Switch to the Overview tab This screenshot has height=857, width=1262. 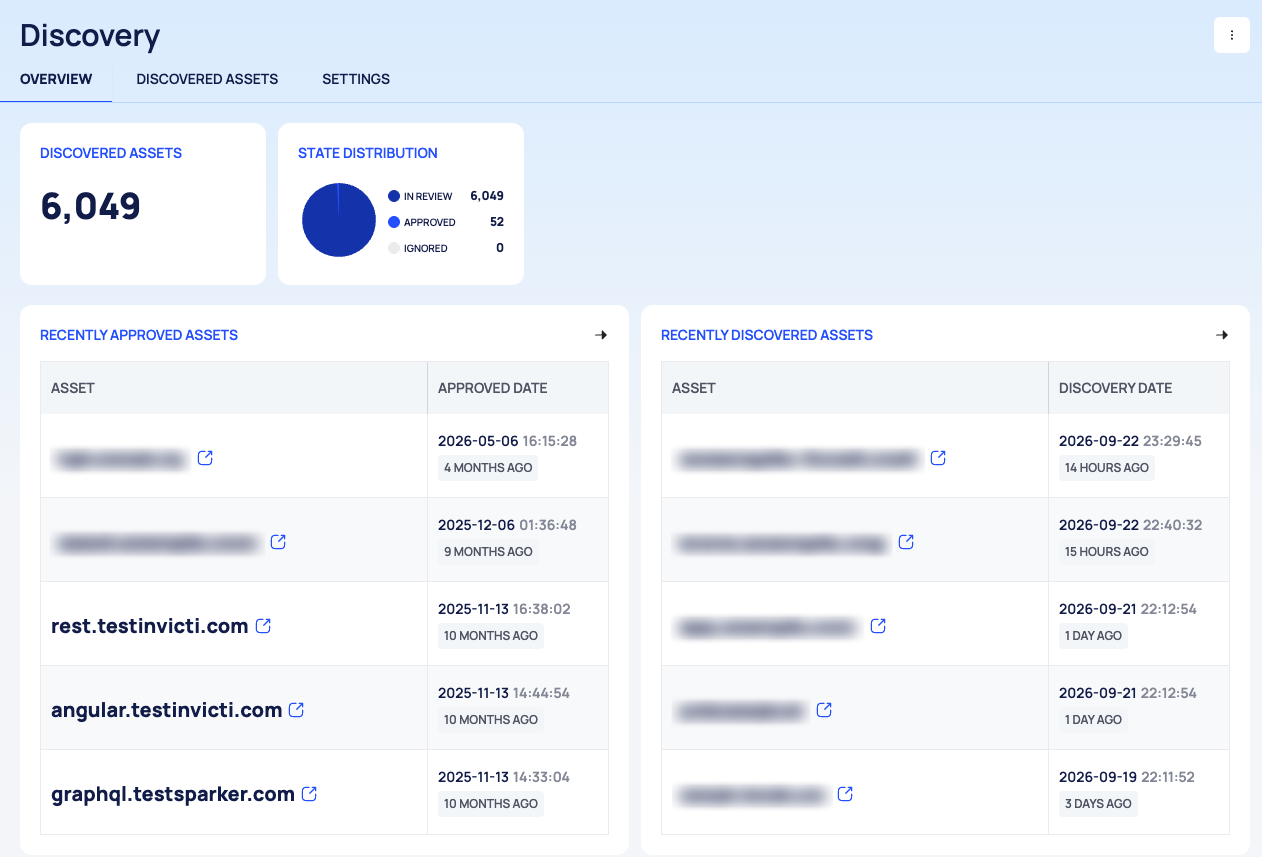click(x=56, y=79)
